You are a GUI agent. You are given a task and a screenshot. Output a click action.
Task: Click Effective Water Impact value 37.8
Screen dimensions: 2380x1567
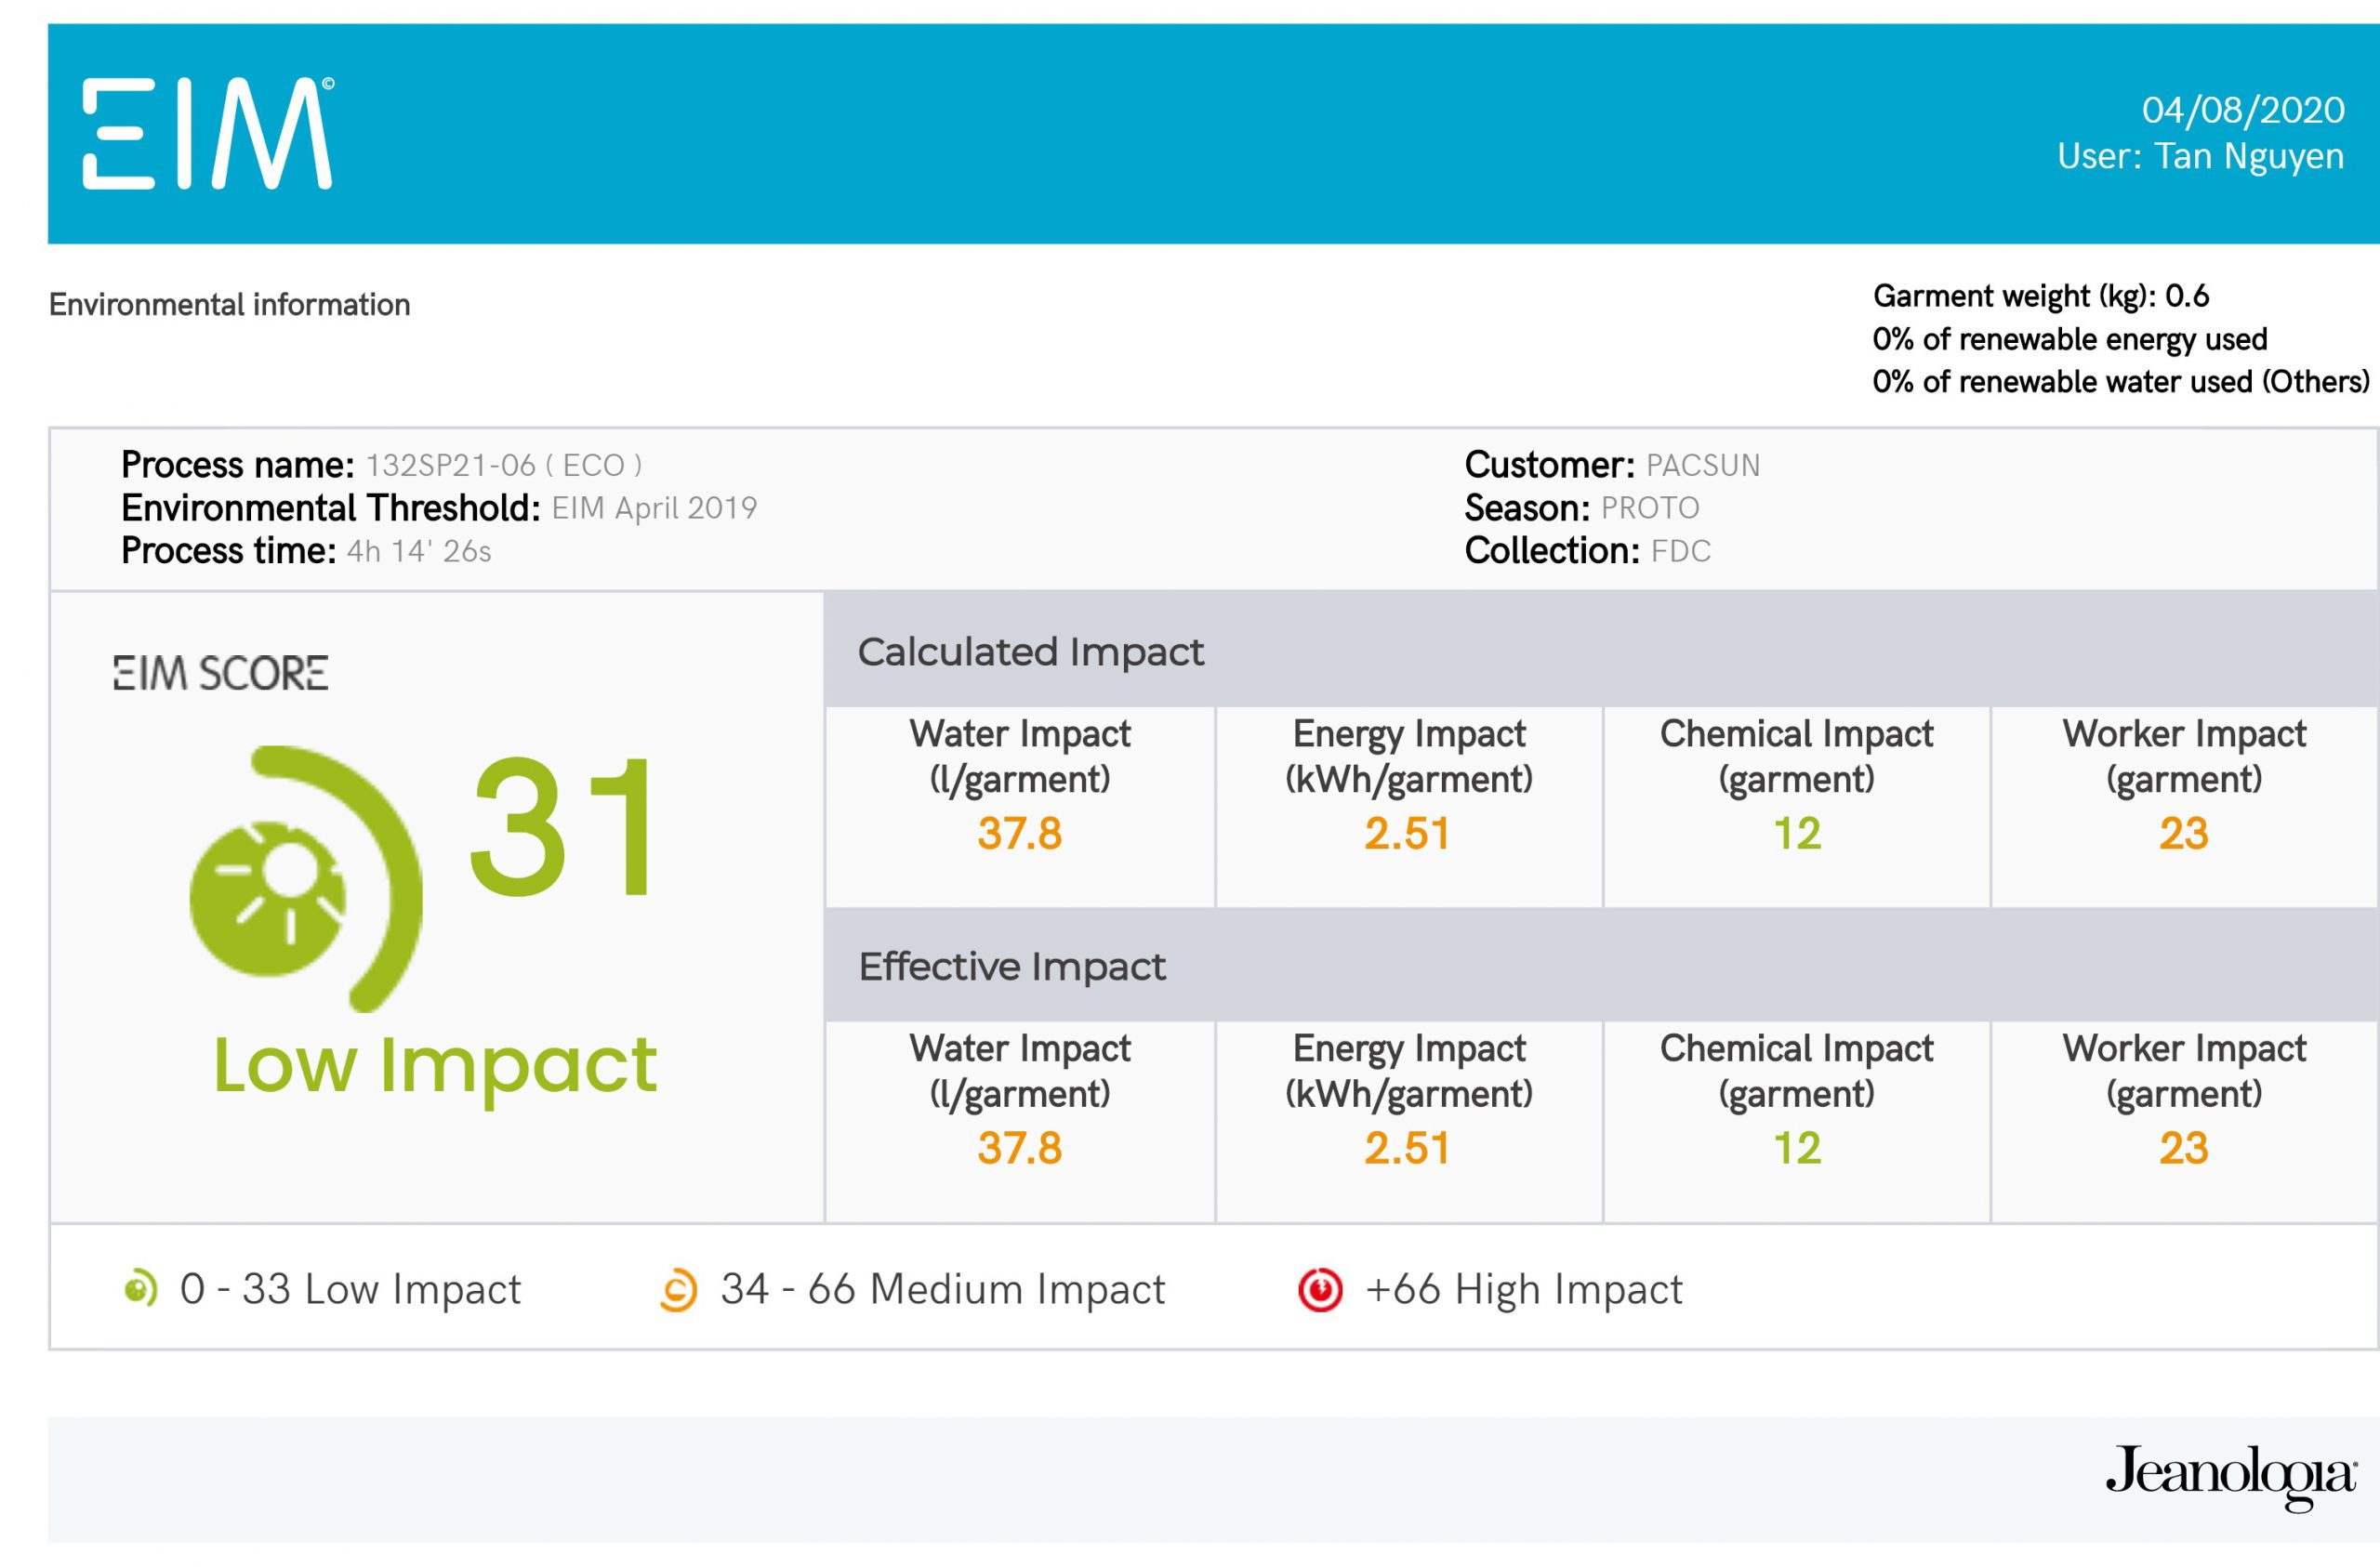tap(1020, 1149)
